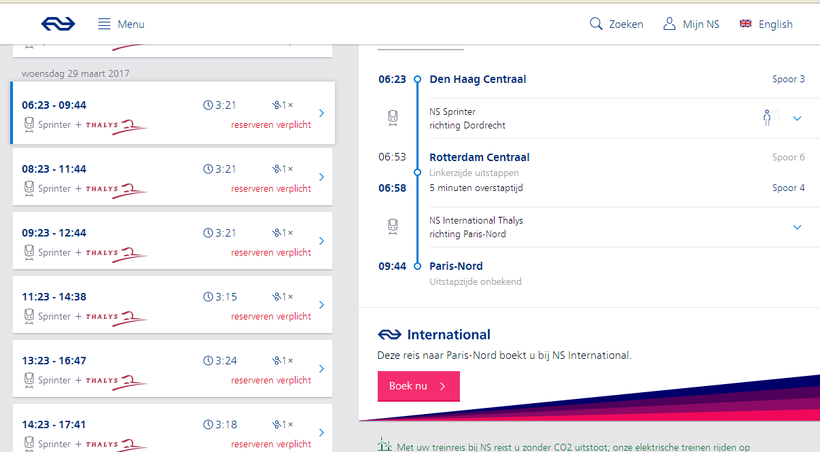
Task: Click the train icon beside NS Sprinter
Action: coord(394,119)
